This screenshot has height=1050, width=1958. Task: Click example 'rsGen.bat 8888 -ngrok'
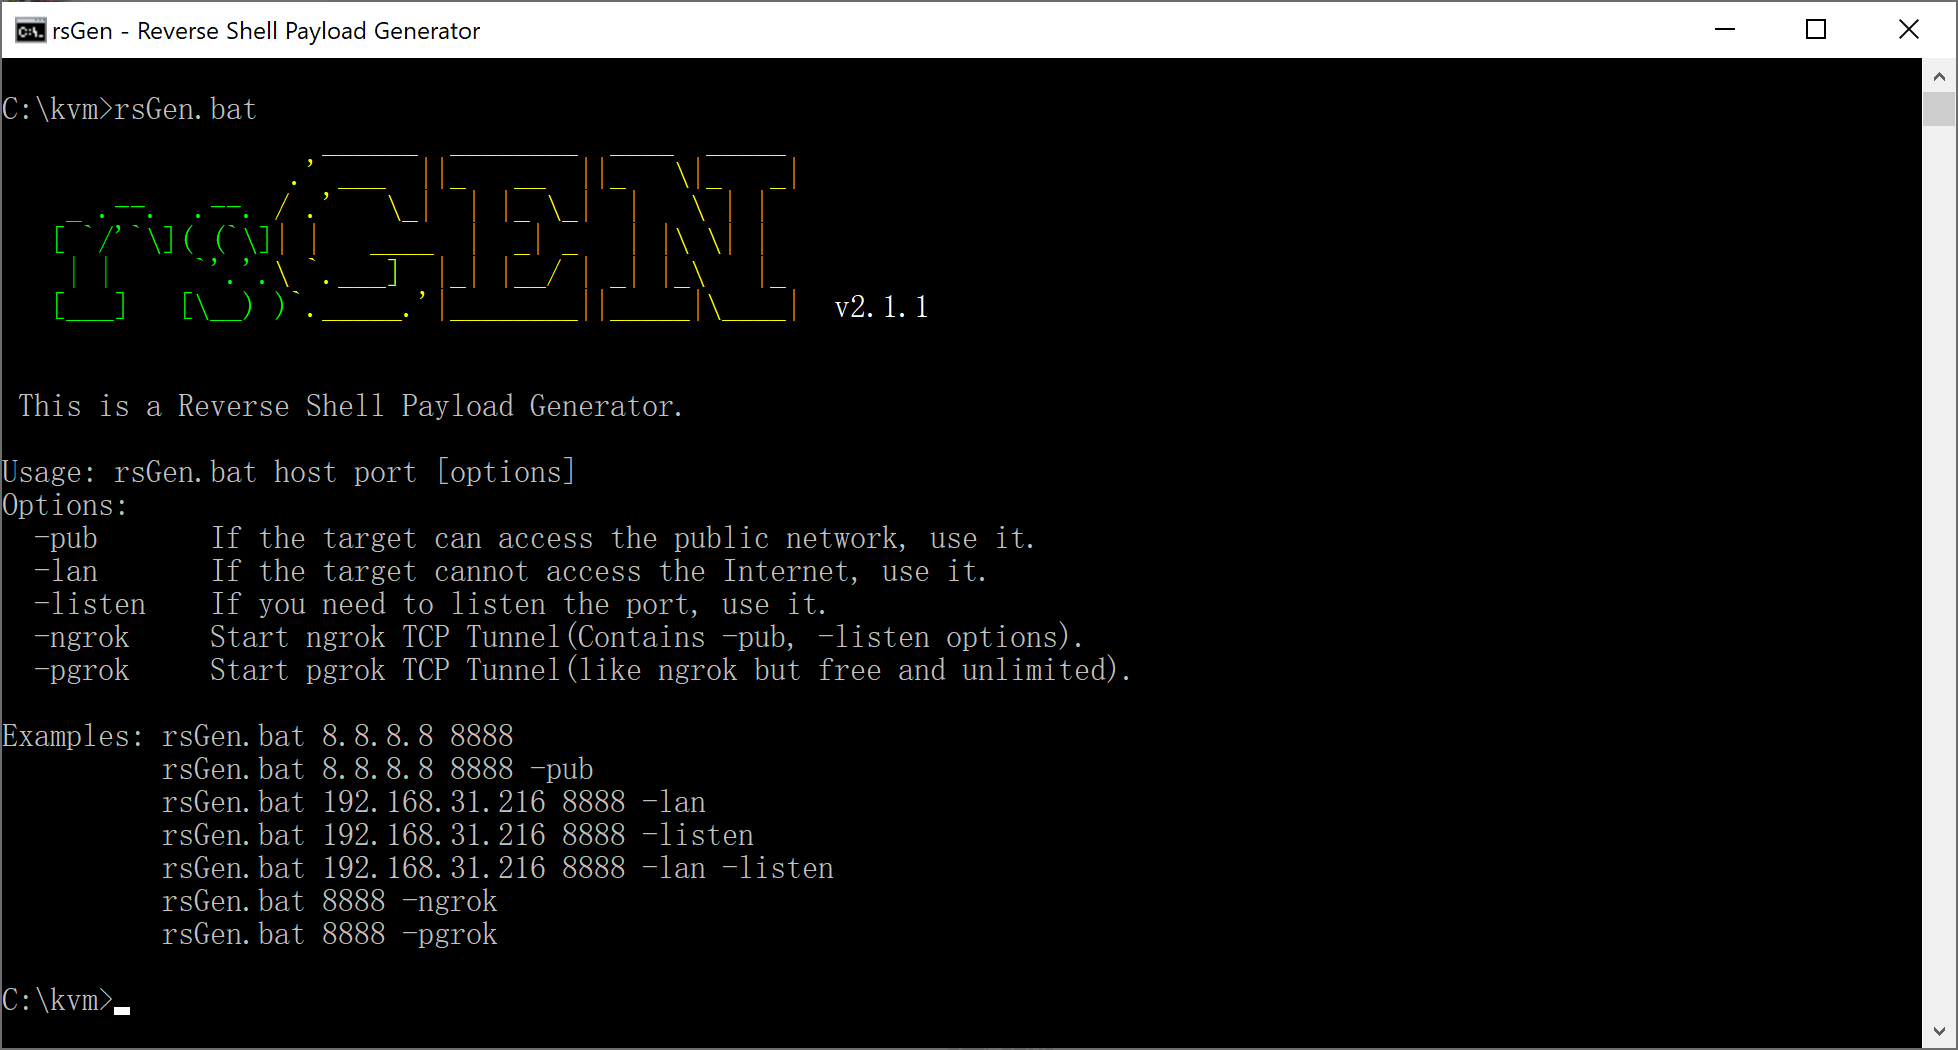[x=330, y=901]
